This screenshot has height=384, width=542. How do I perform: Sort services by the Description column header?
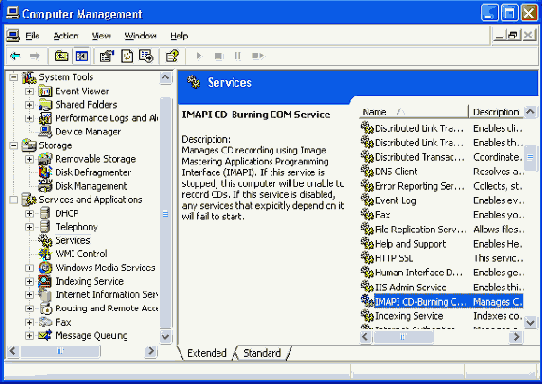(496, 112)
